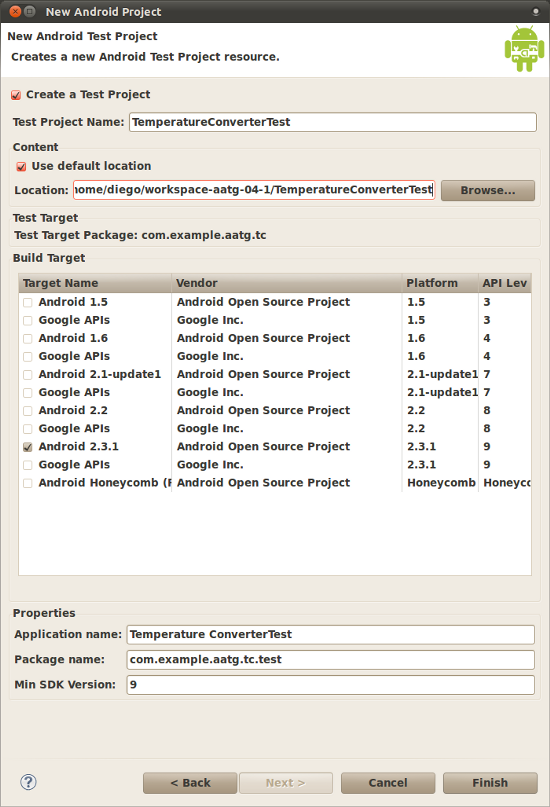550x807 pixels.
Task: Click the 'Android Open Source Project' vendor in Android 1.5 row
Action: pyautogui.click(x=263, y=302)
